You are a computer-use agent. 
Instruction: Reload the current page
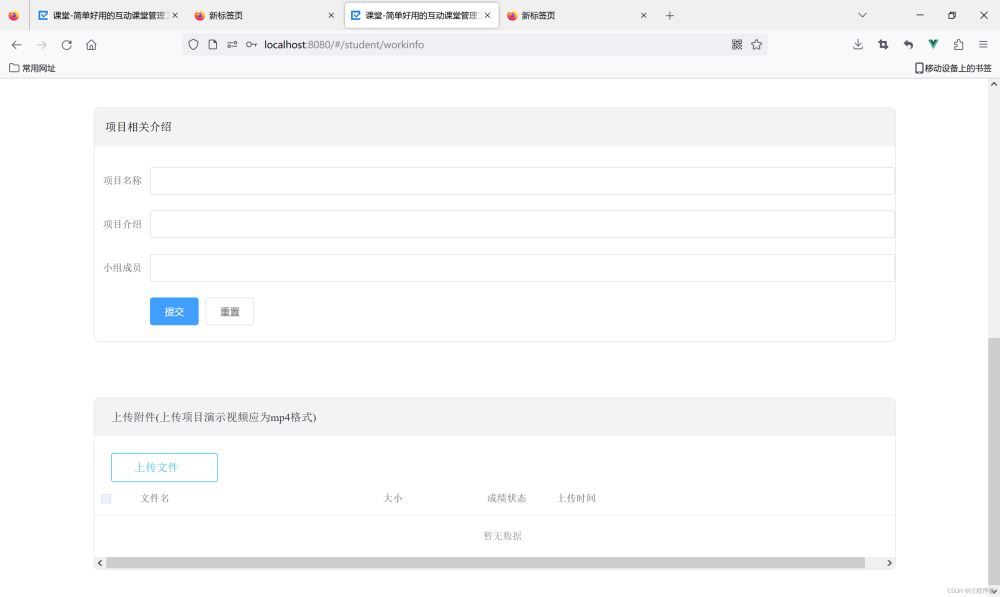(x=66, y=45)
